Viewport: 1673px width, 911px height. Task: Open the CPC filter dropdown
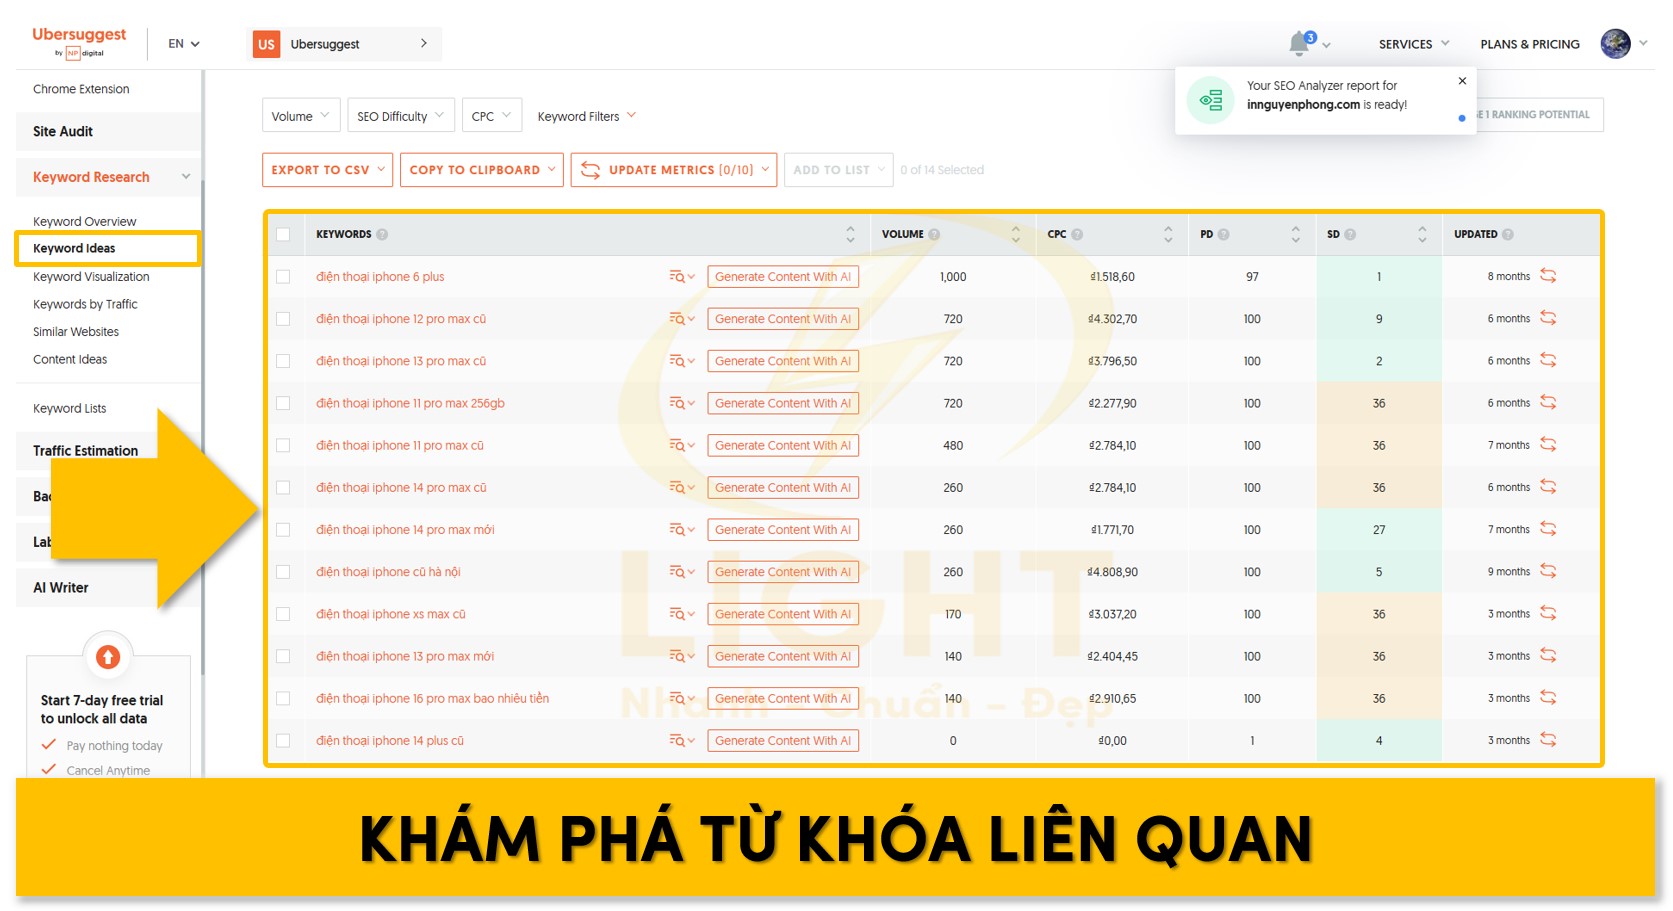[x=492, y=116]
